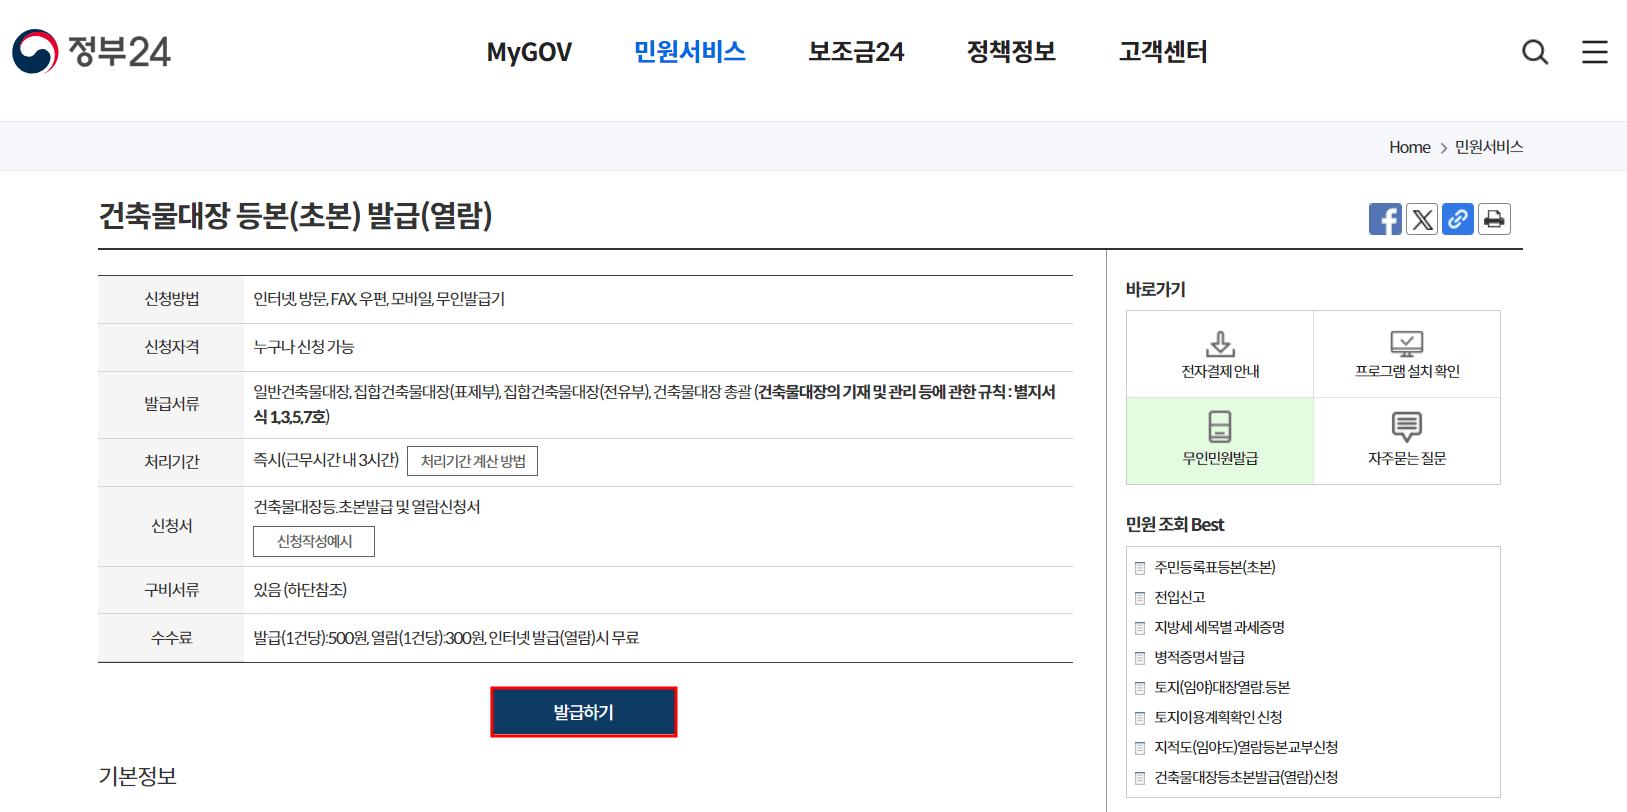Open 지방세 세목별 과세증명 link
This screenshot has height=812, width=1627.
pos(1219,627)
